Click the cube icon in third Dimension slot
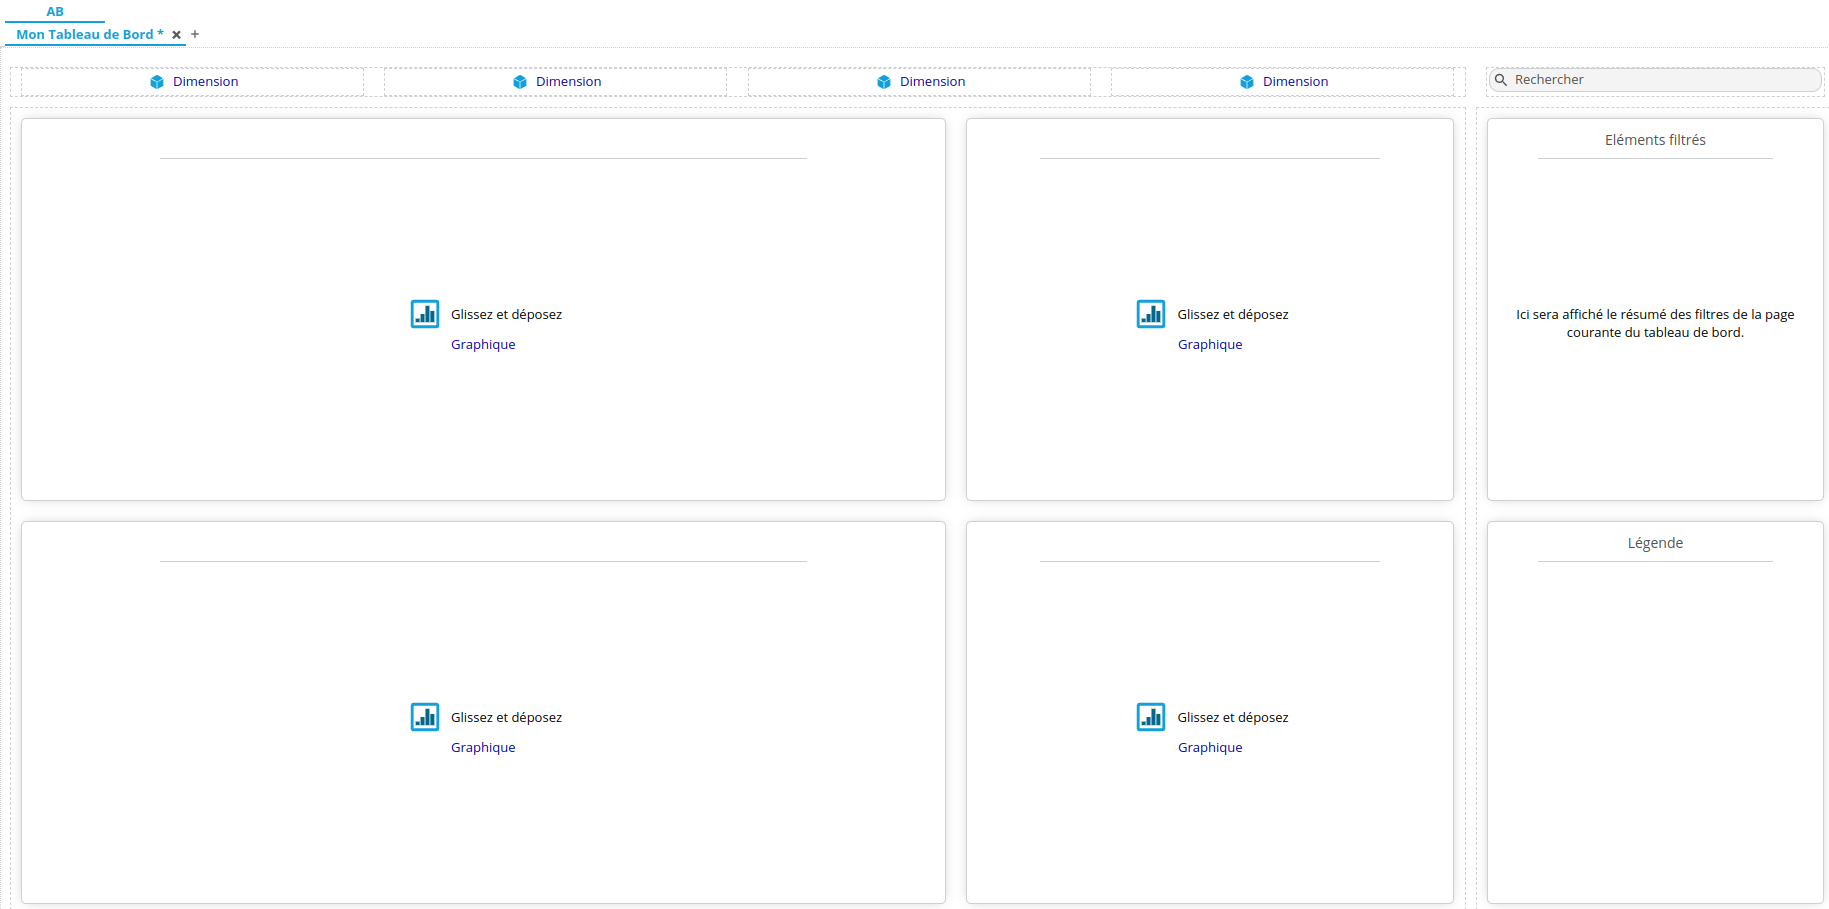 [884, 82]
